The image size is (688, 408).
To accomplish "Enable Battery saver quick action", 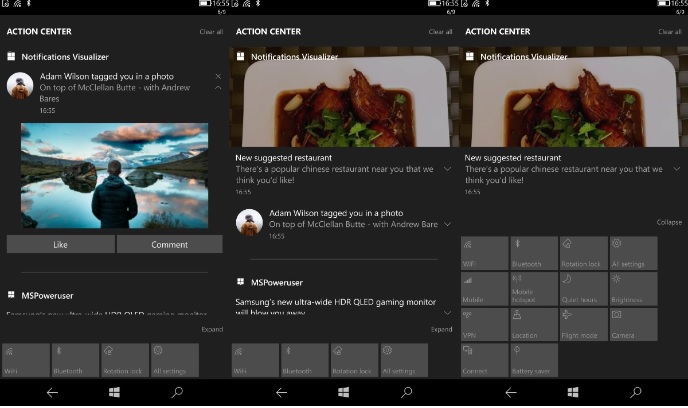I will pyautogui.click(x=534, y=359).
